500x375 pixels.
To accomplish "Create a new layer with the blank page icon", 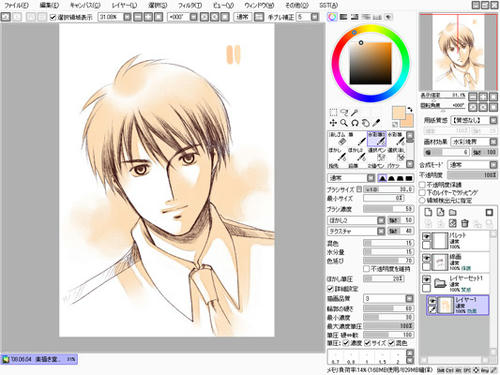I will click(x=428, y=212).
